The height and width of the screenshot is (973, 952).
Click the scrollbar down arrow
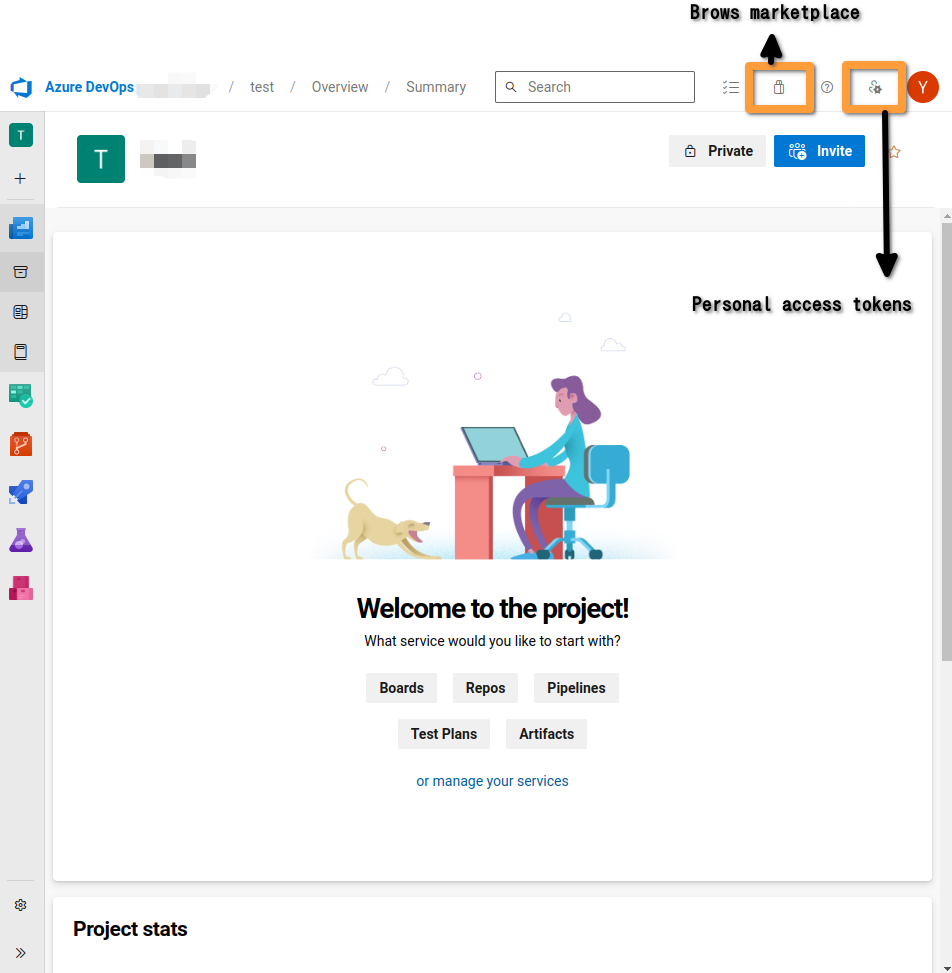pyautogui.click(x=946, y=967)
